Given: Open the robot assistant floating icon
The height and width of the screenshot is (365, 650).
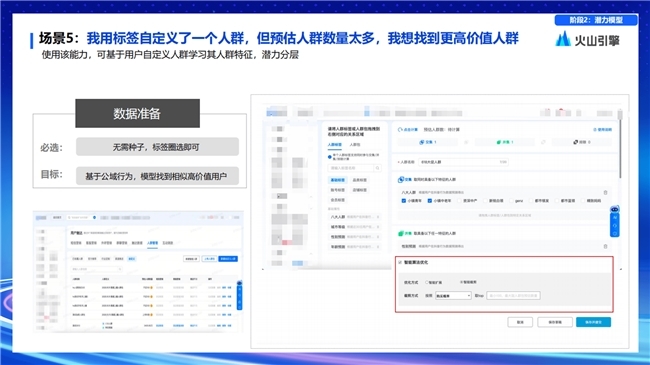Looking at the screenshot, I should (x=614, y=209).
